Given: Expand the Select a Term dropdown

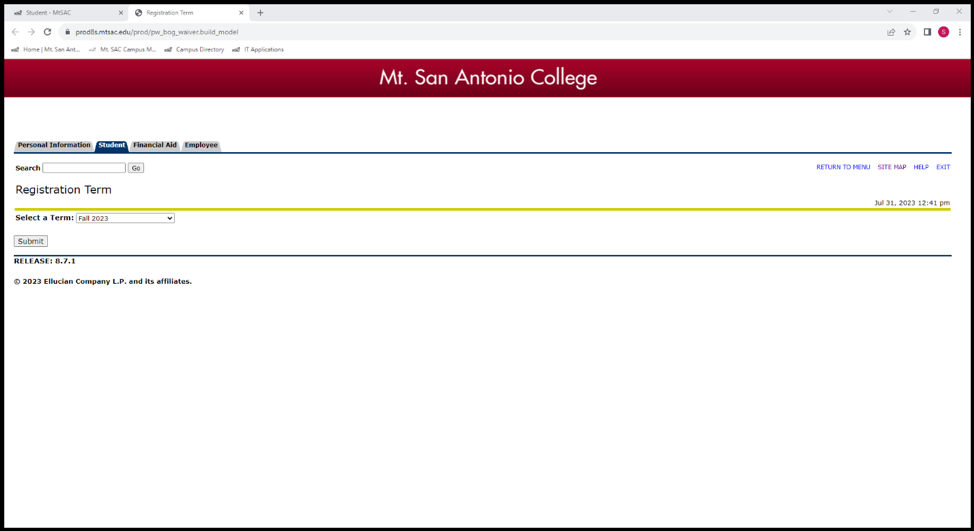Looking at the screenshot, I should click(x=125, y=218).
